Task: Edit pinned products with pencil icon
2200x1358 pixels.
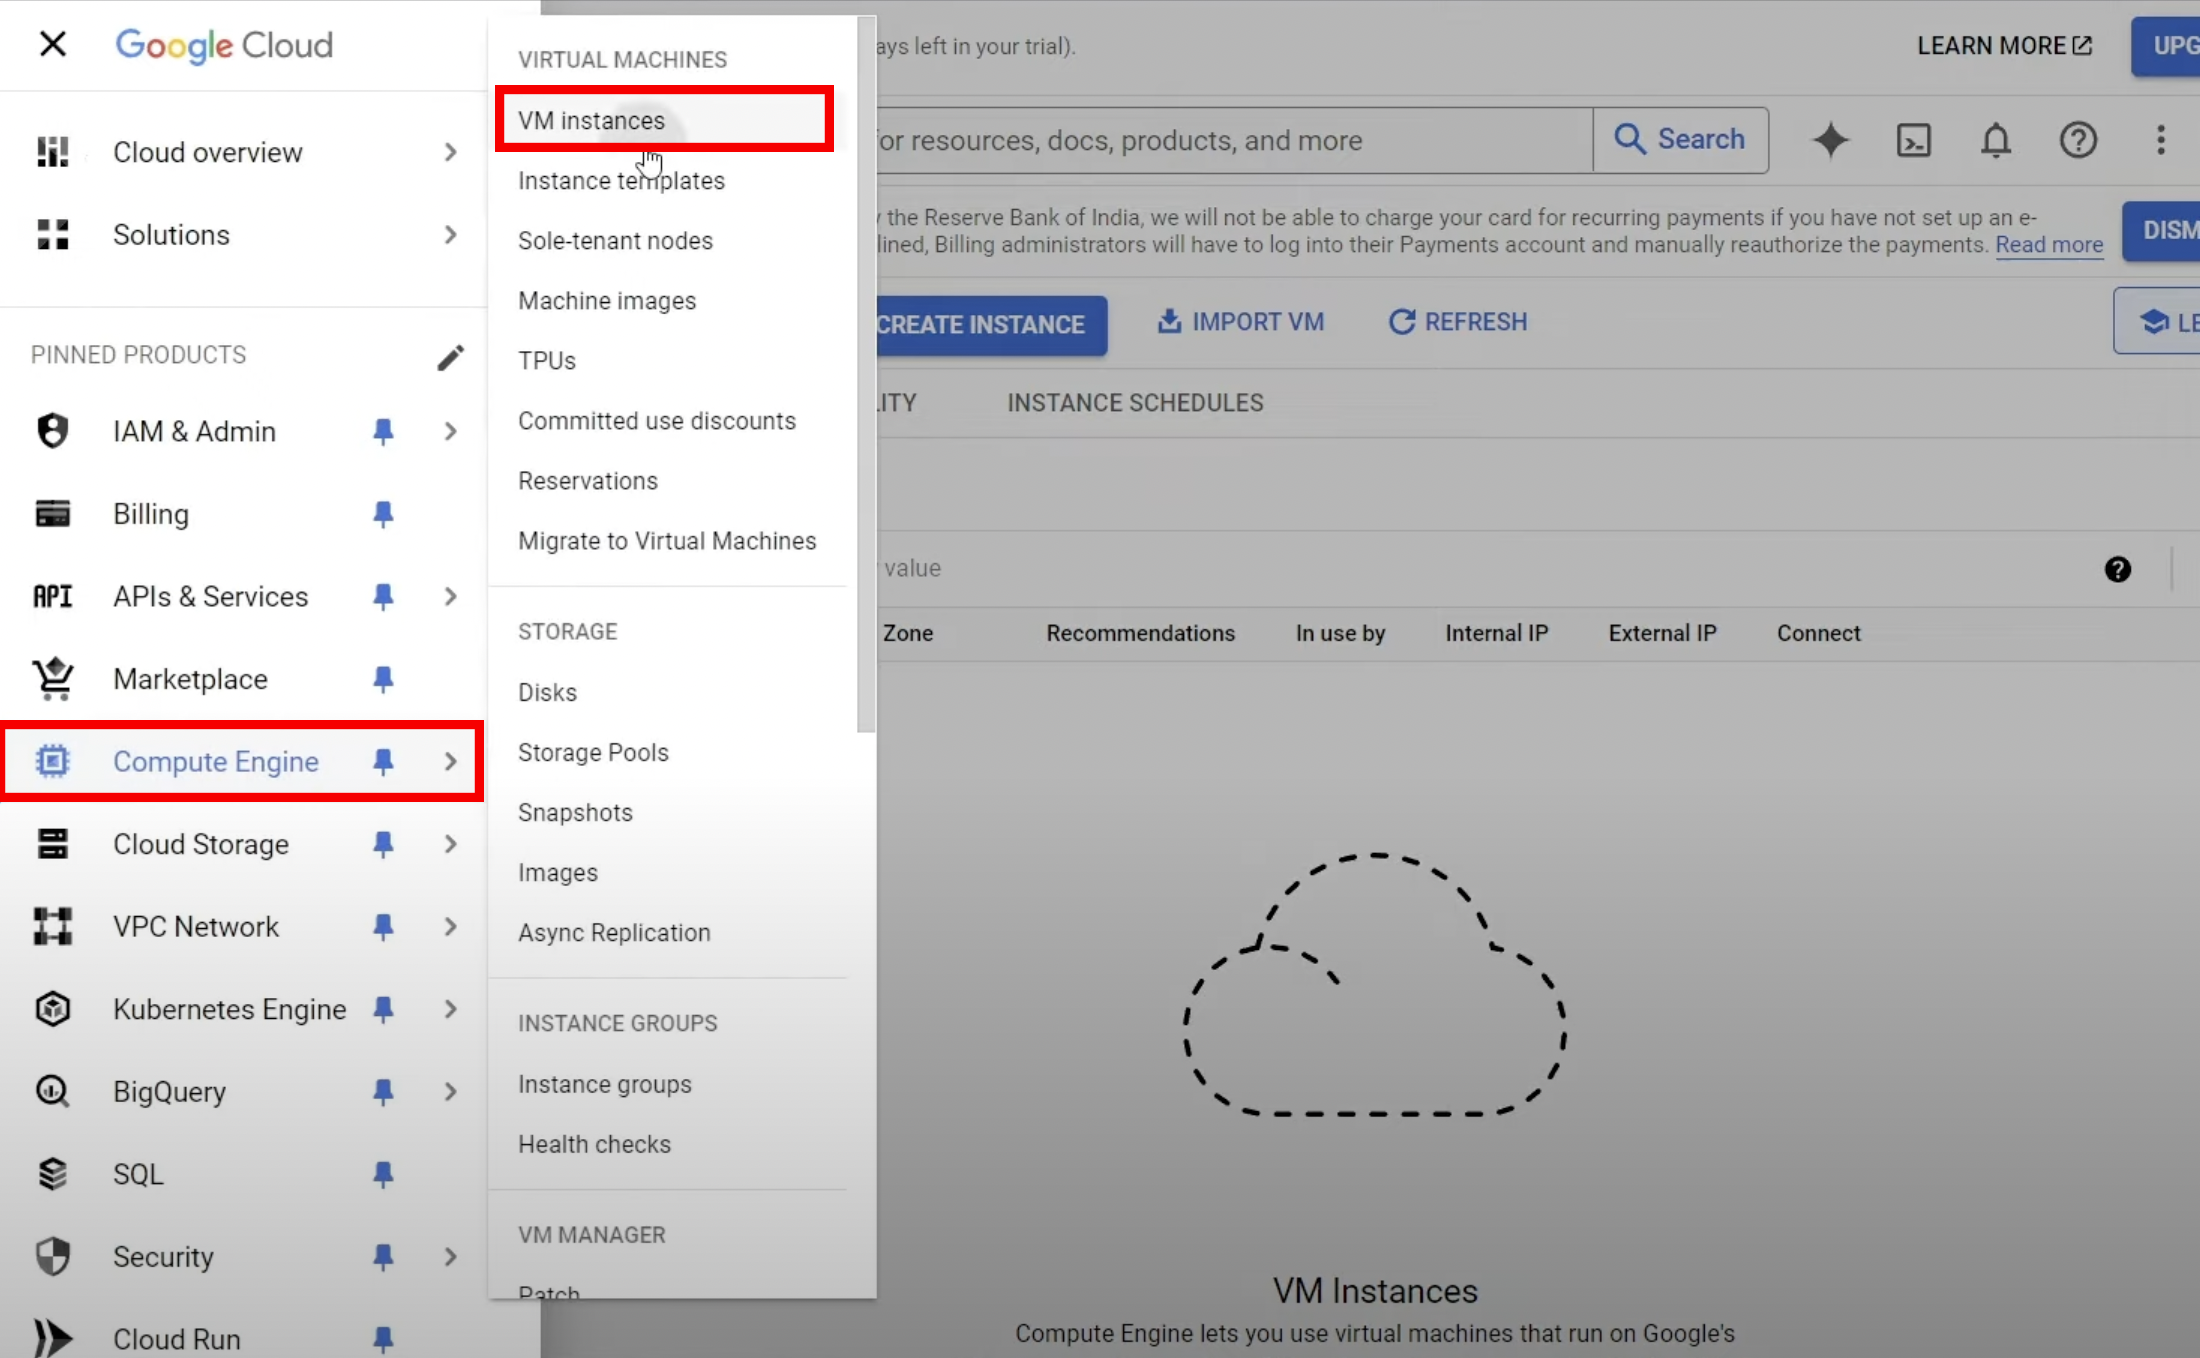Action: pos(450,357)
